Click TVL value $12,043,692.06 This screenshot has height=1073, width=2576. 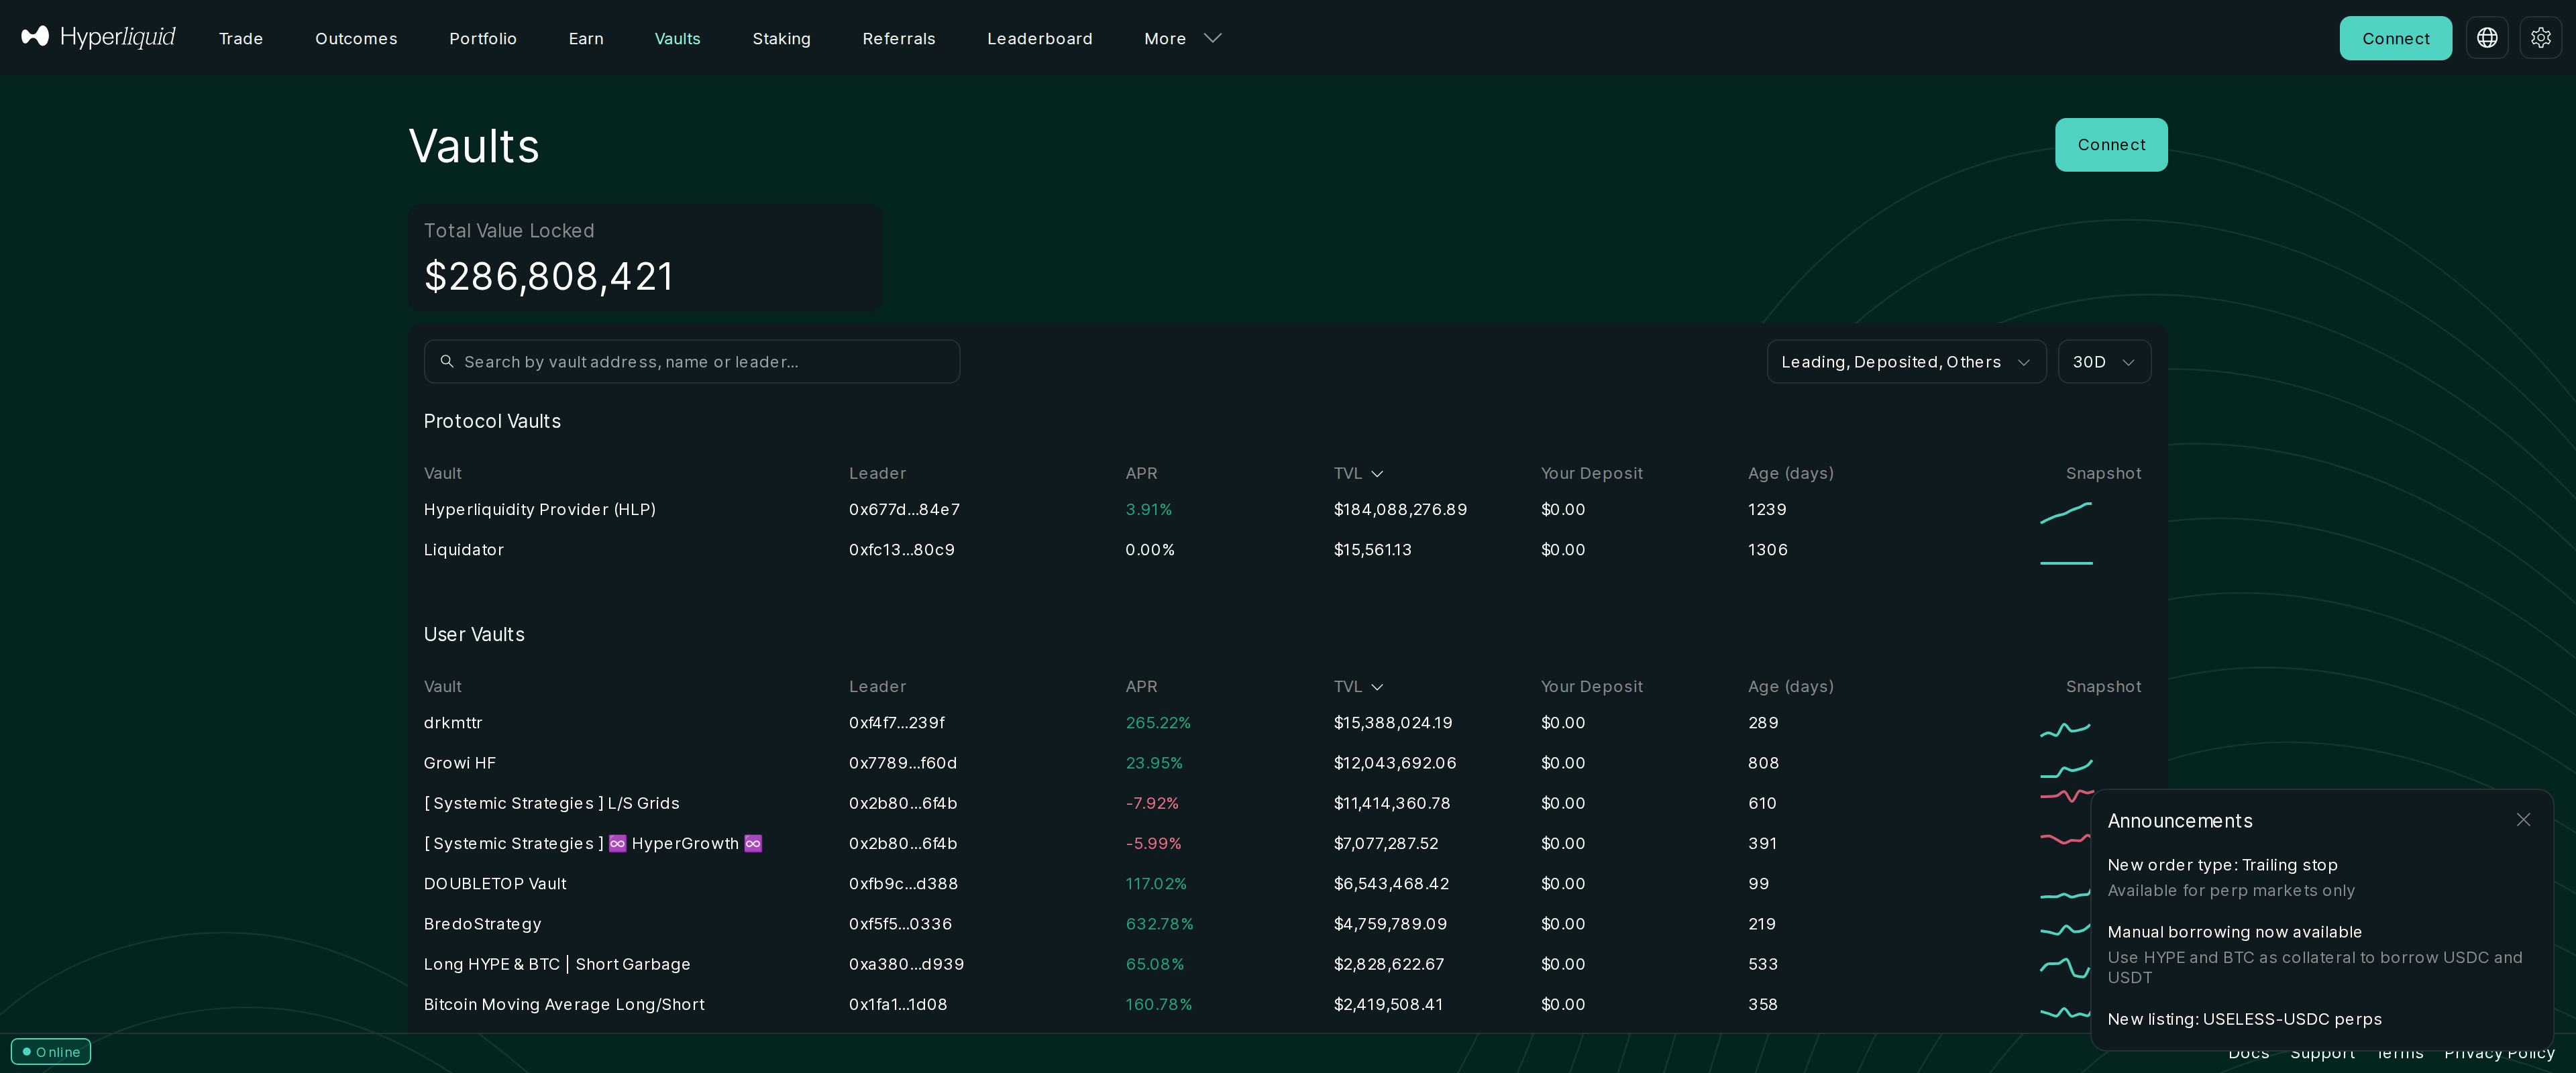coord(1395,762)
